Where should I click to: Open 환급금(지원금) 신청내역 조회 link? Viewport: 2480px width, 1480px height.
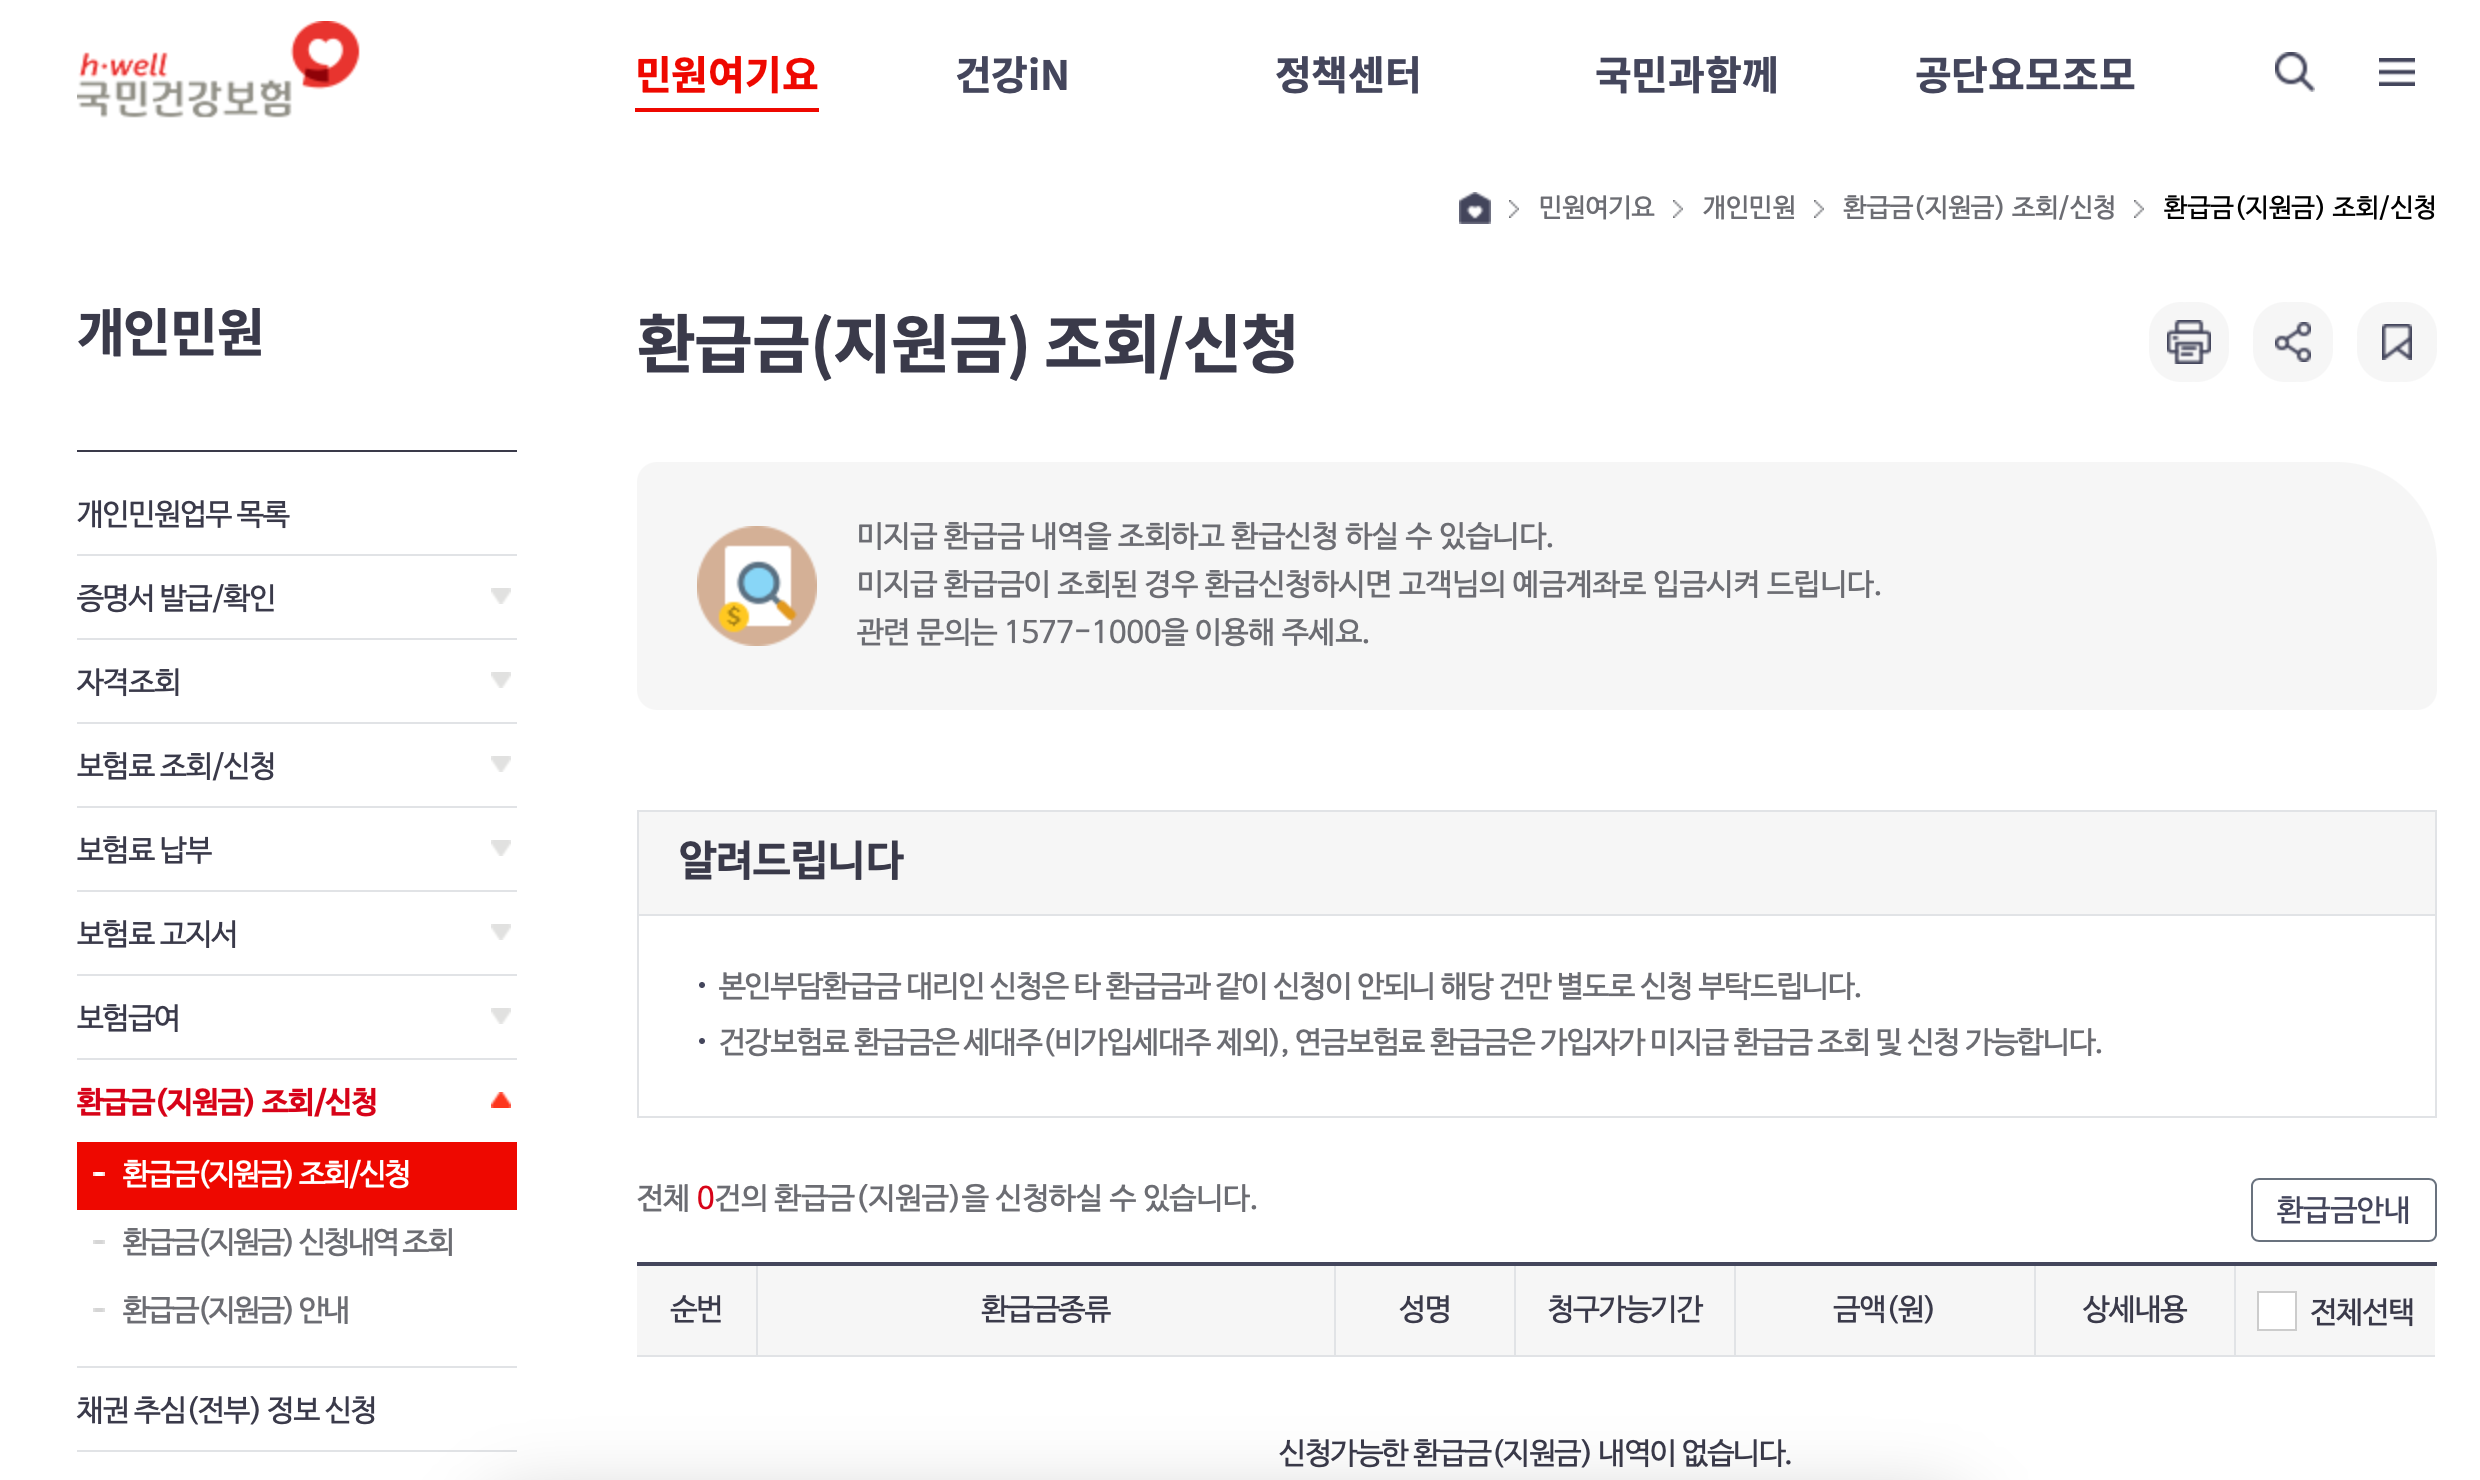288,1242
